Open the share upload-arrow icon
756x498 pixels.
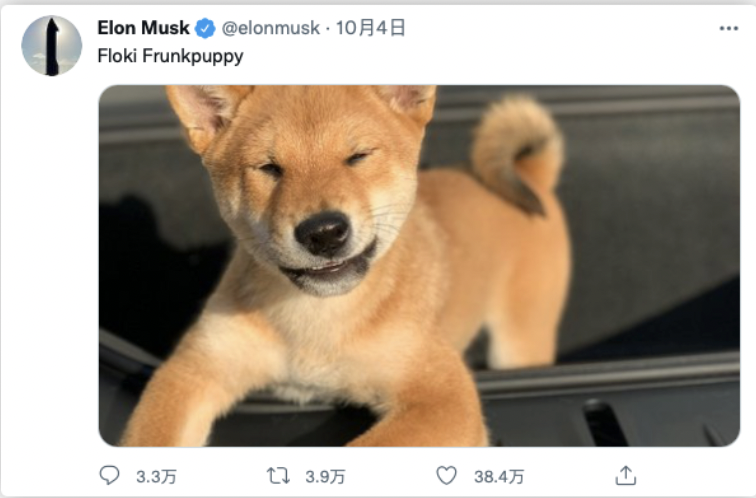pos(626,475)
